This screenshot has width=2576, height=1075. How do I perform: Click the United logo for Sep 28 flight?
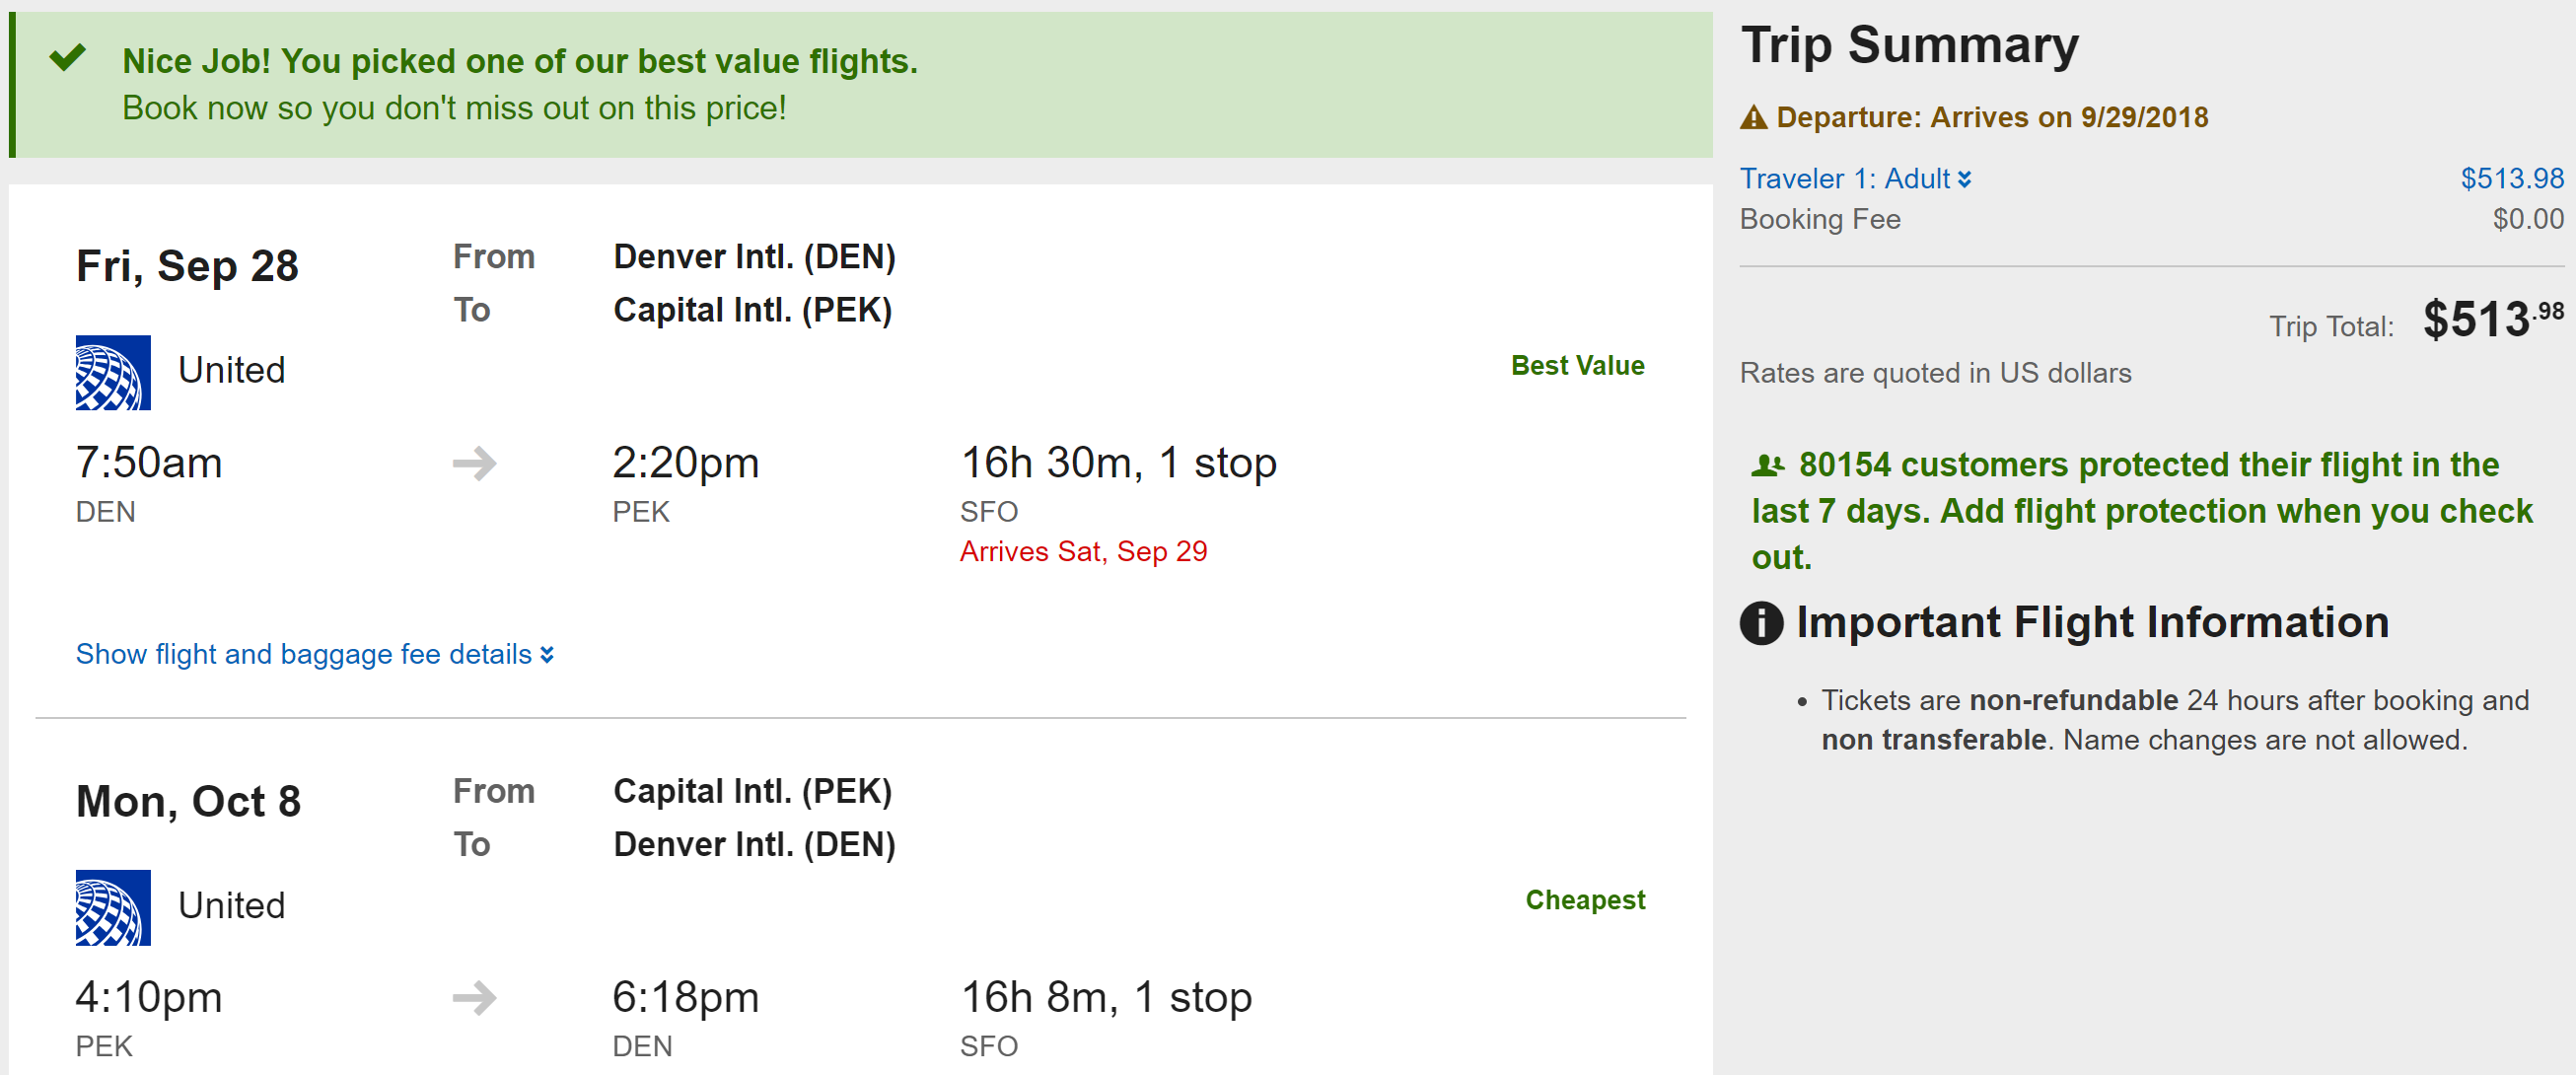(113, 372)
